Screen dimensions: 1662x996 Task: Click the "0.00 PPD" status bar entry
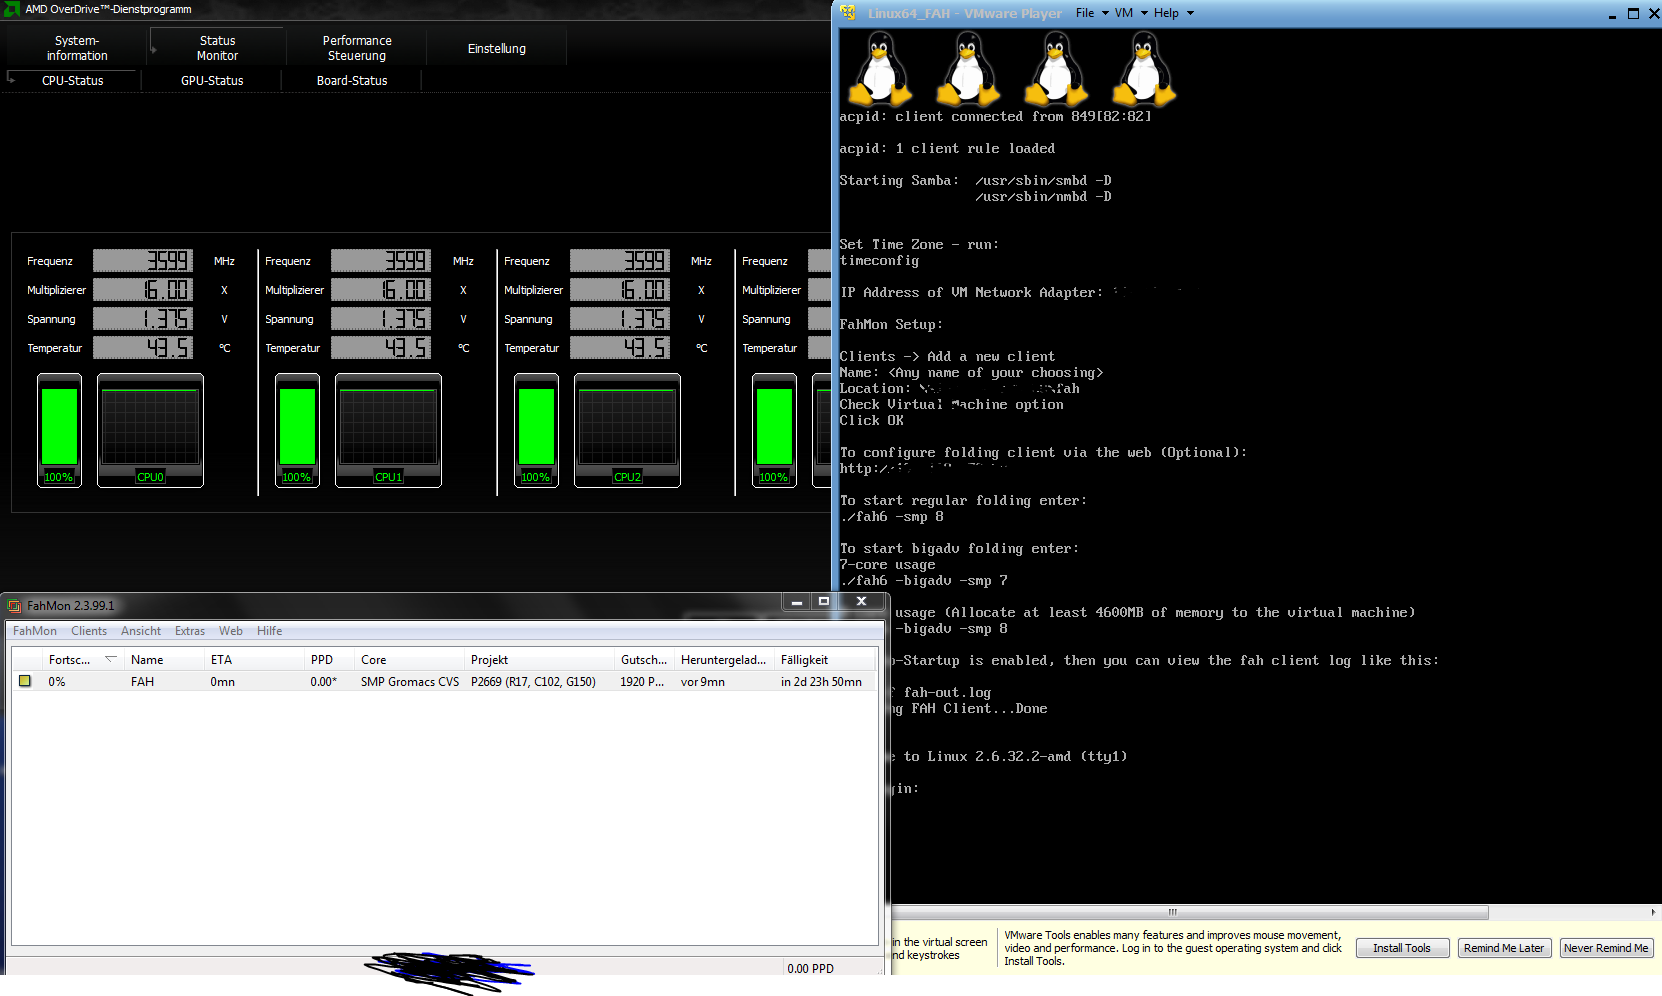coord(810,968)
